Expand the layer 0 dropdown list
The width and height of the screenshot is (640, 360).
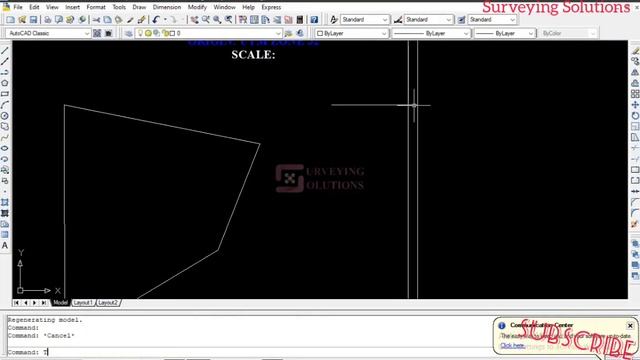(278, 33)
